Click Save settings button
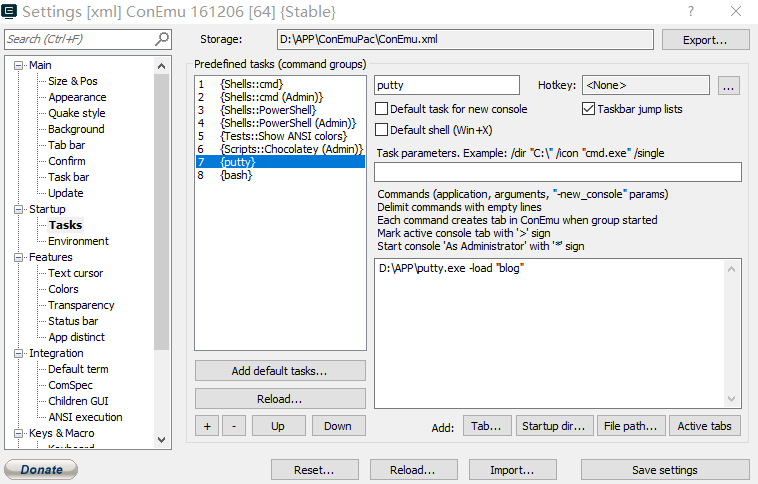The width and height of the screenshot is (758, 484). point(665,470)
